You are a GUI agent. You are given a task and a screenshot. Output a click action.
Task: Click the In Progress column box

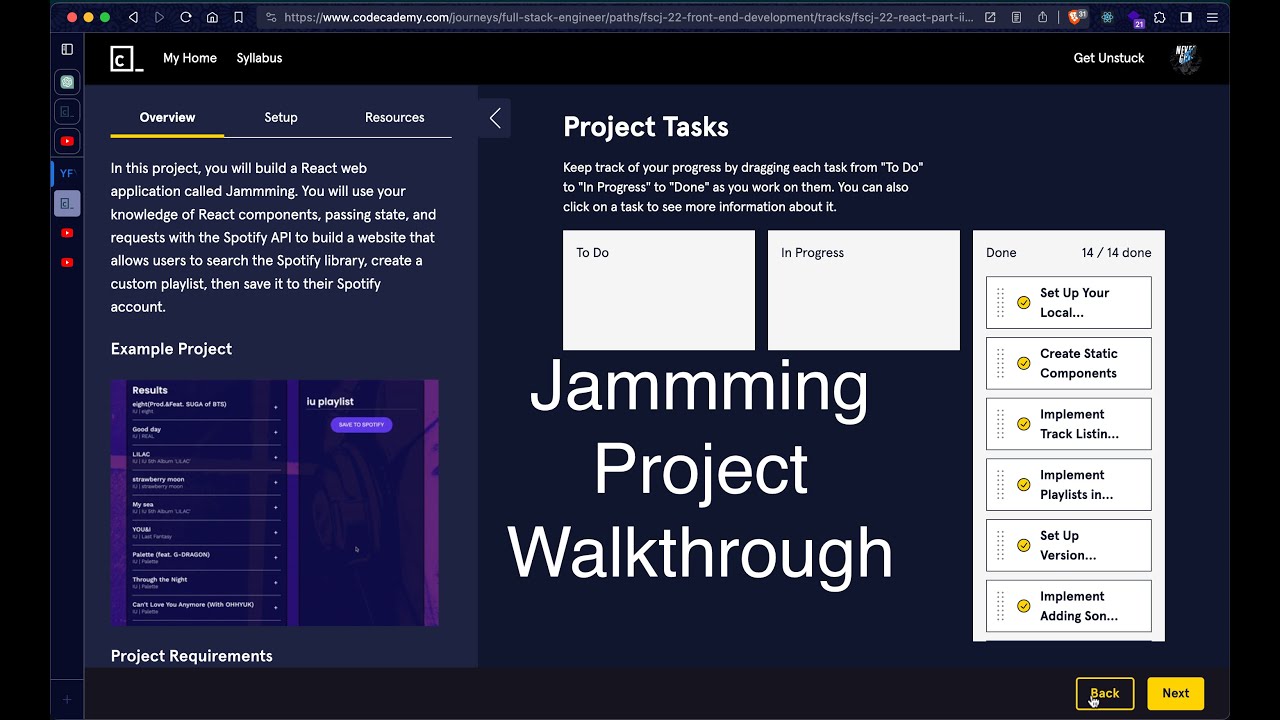coord(864,290)
